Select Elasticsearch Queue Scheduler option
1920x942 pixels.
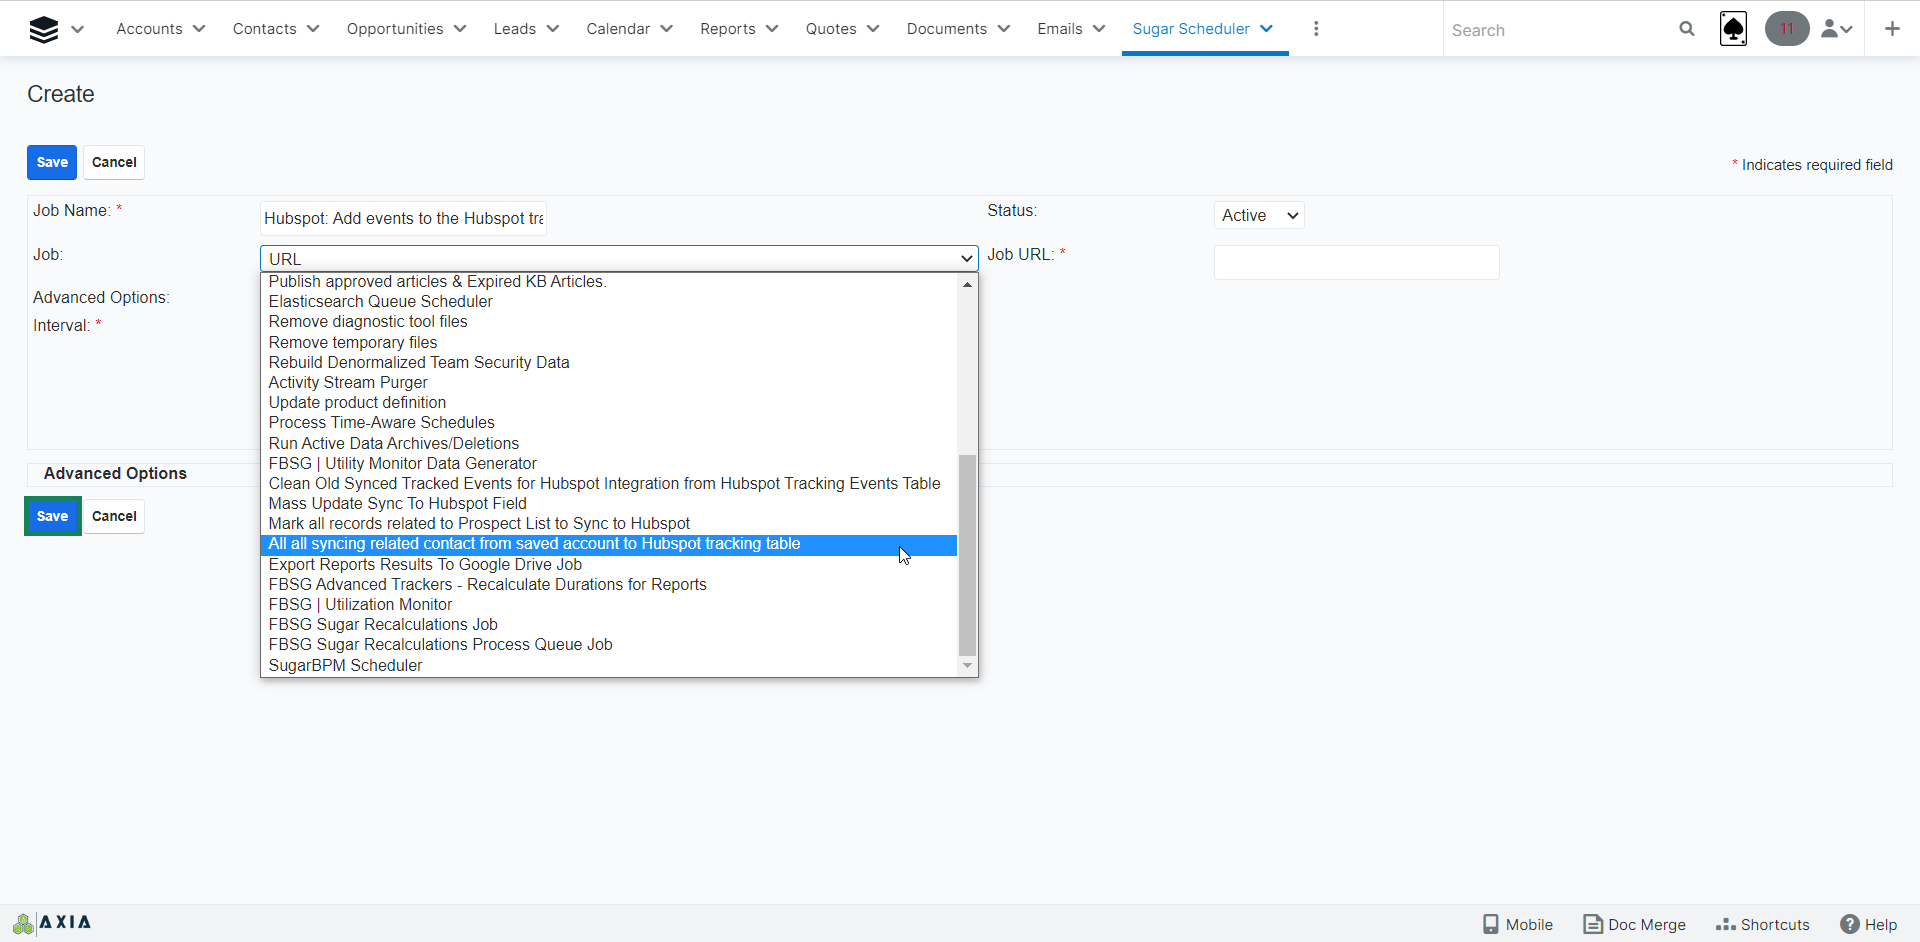[x=609, y=302]
